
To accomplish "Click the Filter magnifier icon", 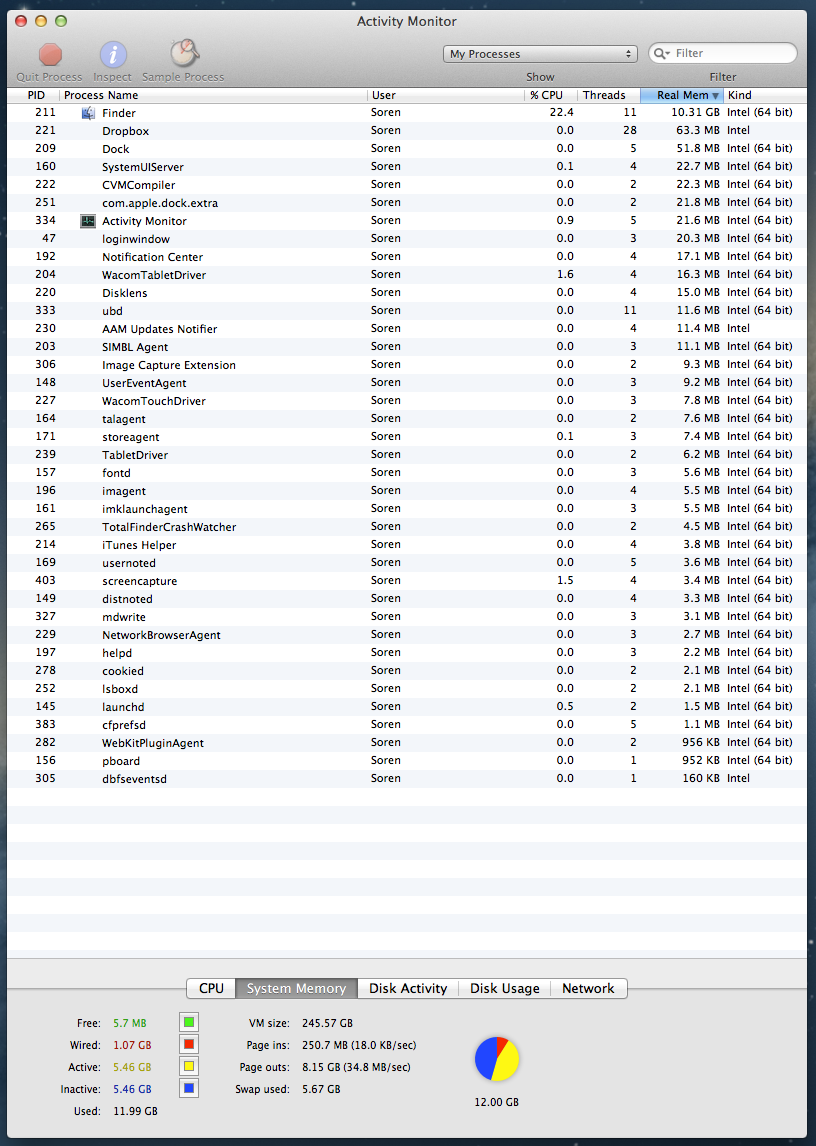I will 661,53.
